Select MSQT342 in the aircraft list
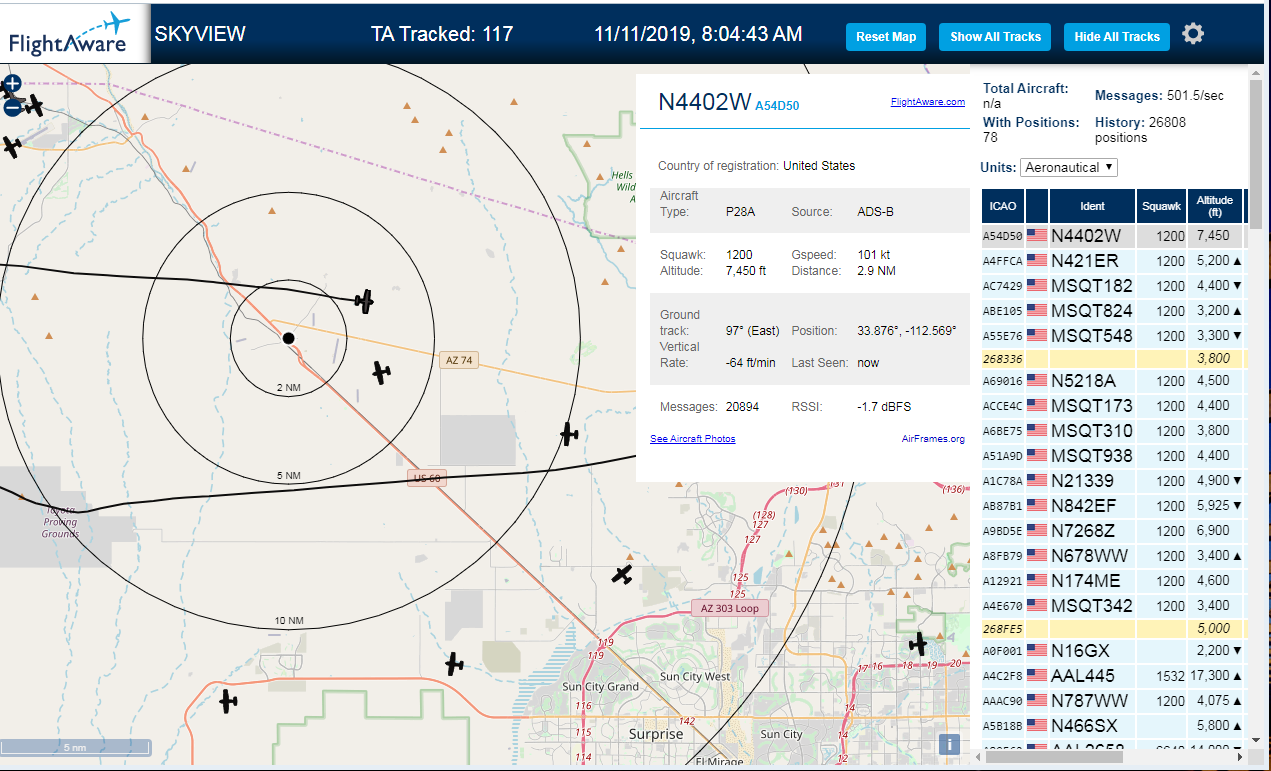The width and height of the screenshot is (1271, 771). 1113,606
